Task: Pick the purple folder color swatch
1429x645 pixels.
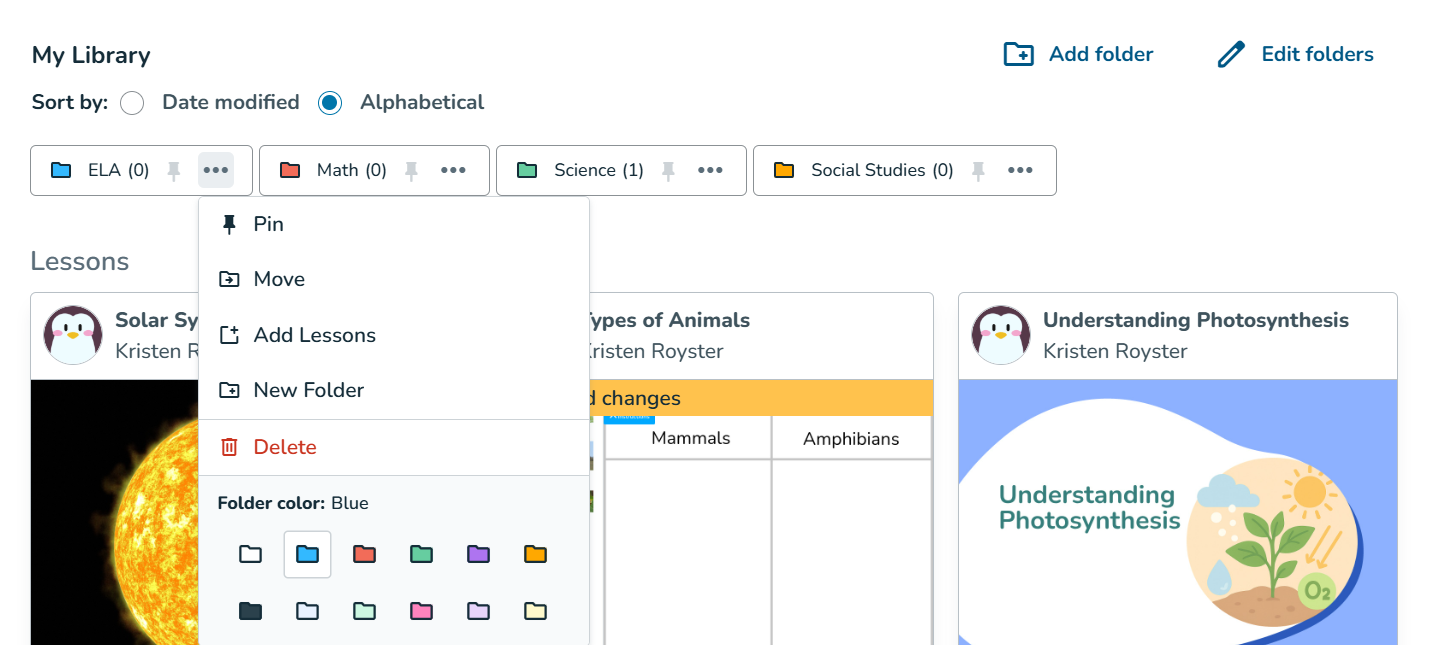Action: click(478, 554)
